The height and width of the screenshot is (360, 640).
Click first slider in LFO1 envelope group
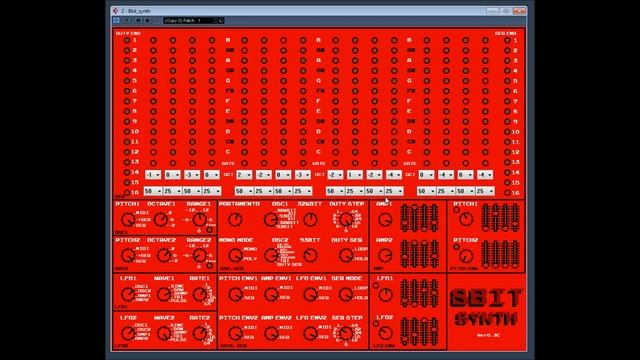pos(405,293)
